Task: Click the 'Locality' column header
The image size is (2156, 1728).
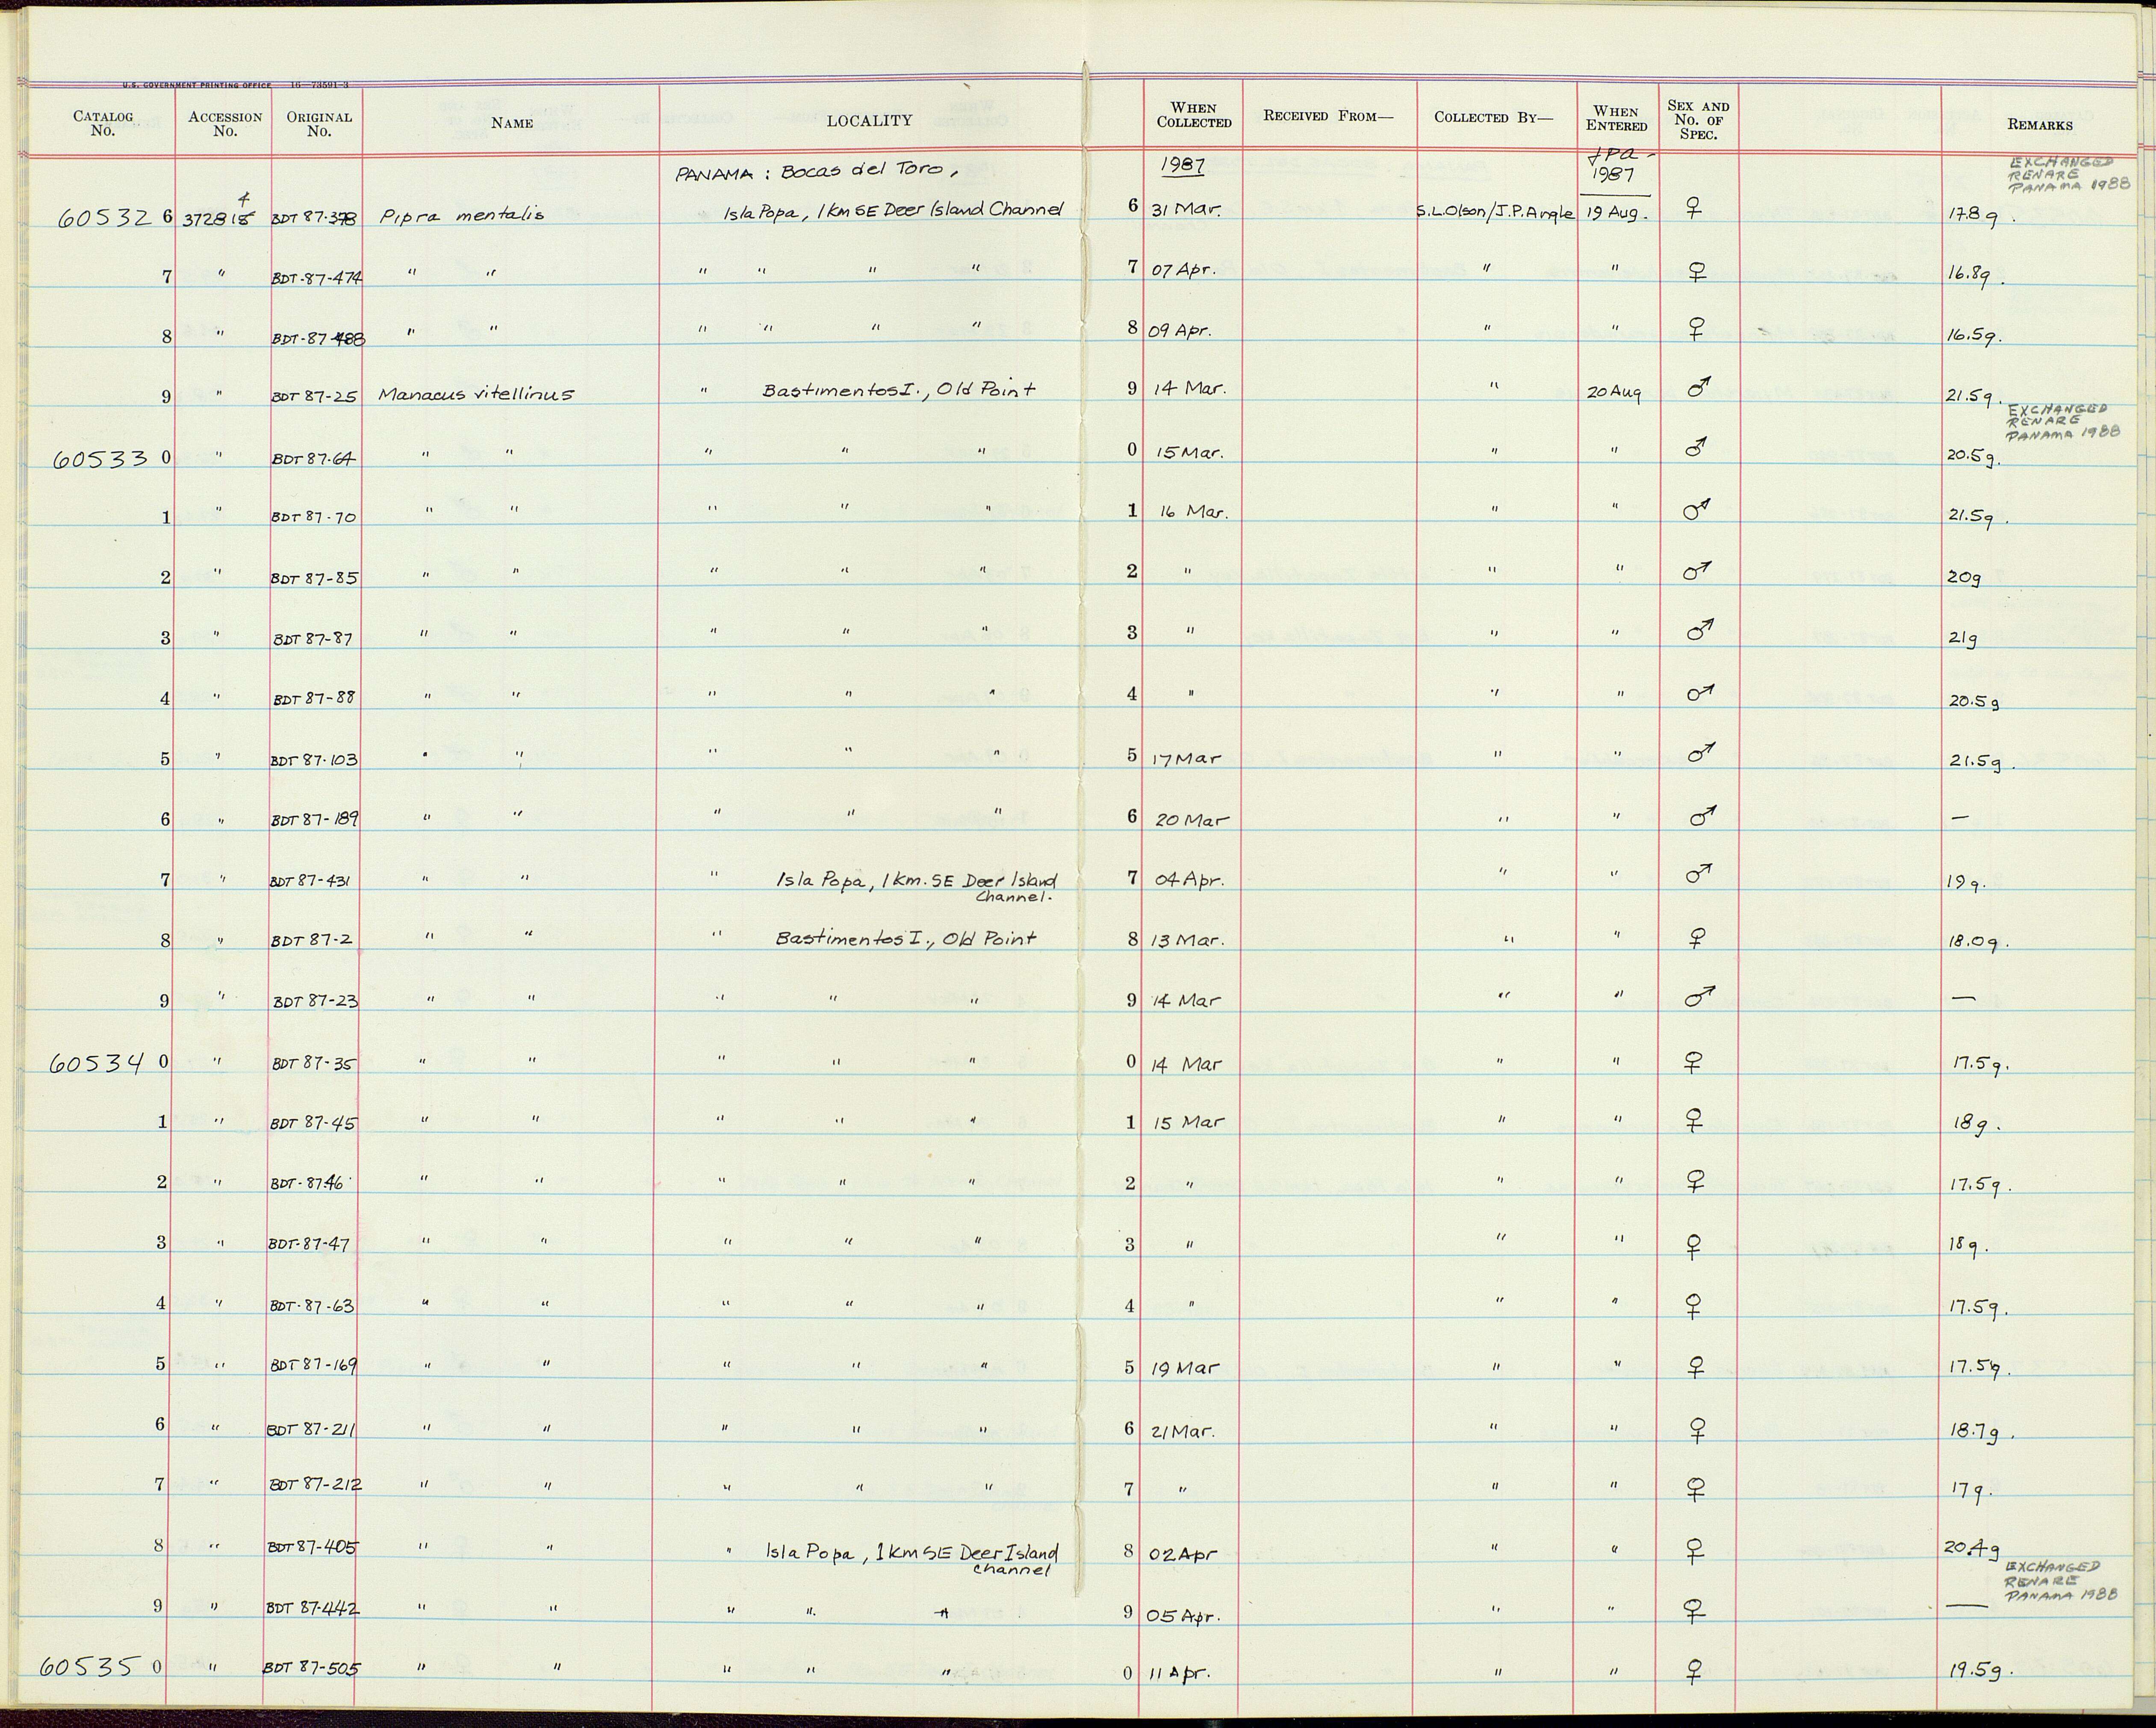Action: (869, 120)
